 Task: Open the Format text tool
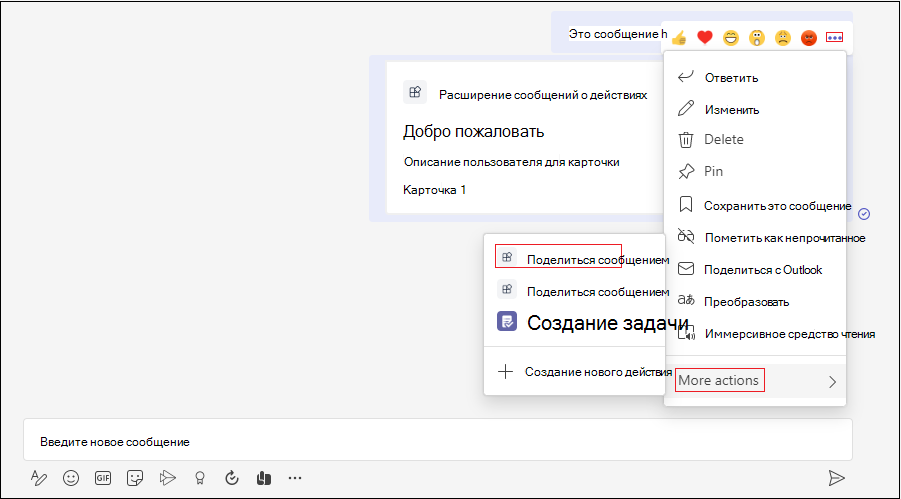coord(38,477)
